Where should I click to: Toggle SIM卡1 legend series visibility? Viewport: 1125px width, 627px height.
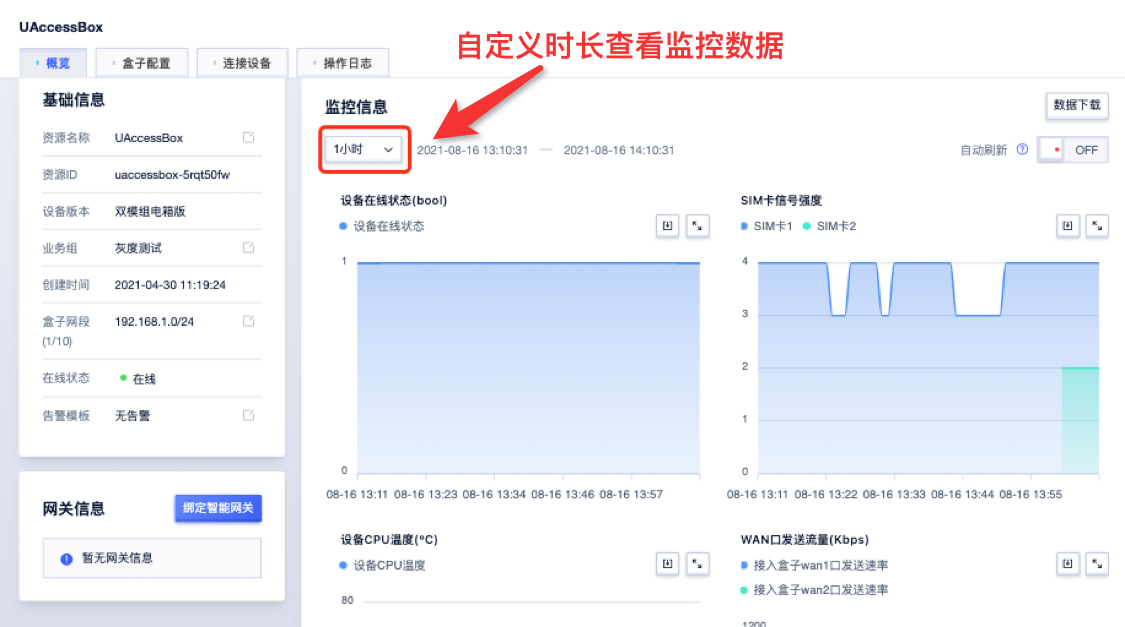click(x=767, y=227)
